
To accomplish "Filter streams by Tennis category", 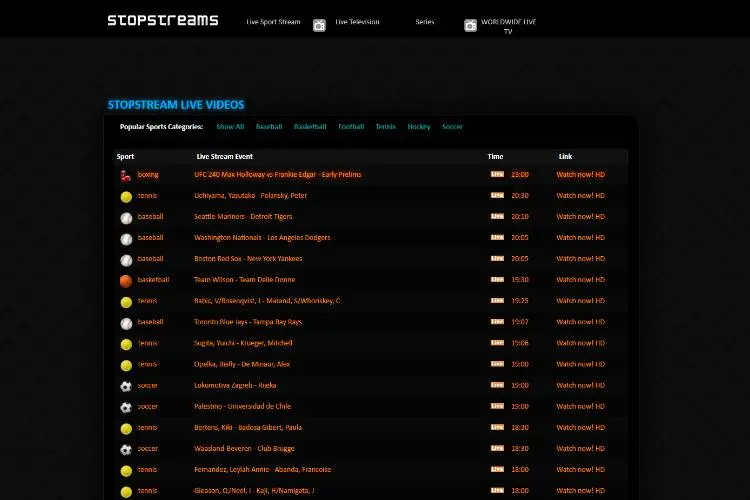I will [x=386, y=127].
